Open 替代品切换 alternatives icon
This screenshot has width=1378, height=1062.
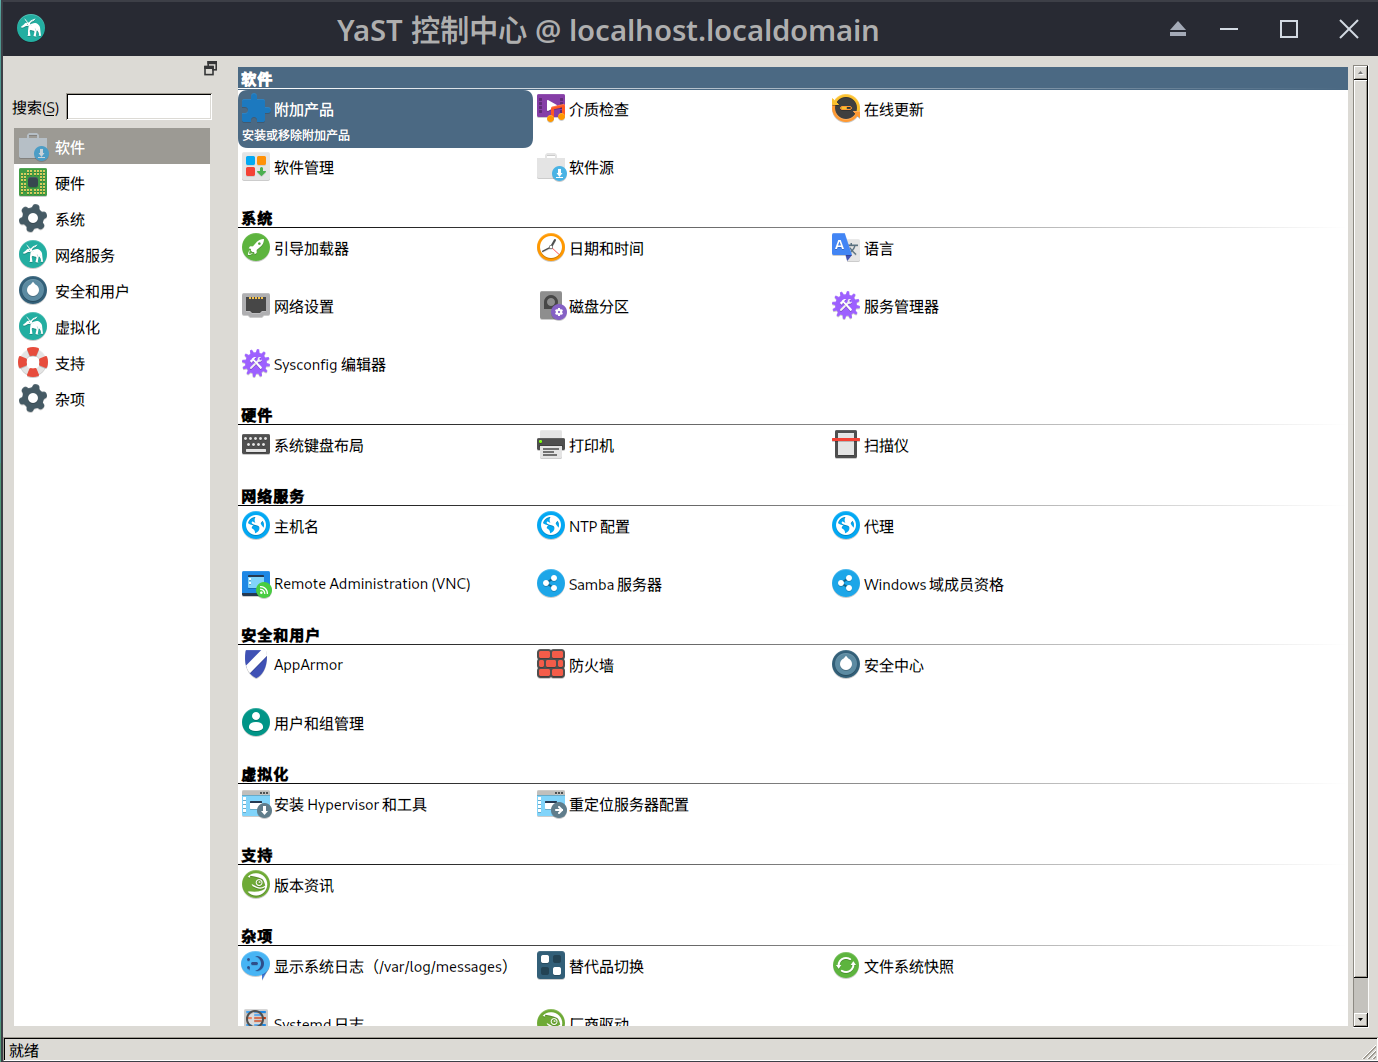(x=551, y=965)
